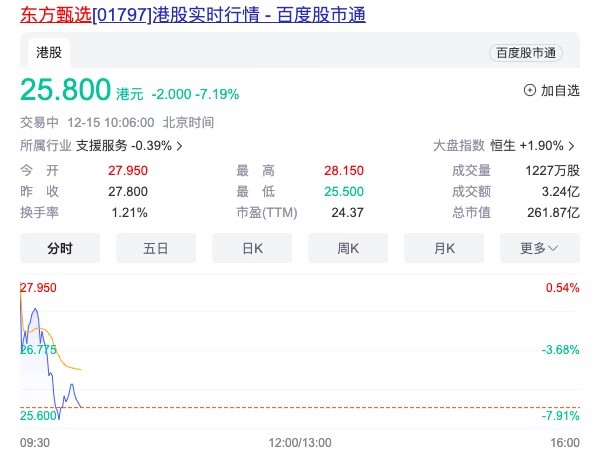Open the 更多 dropdown
Viewport: 596px width, 454px height.
pos(540,248)
